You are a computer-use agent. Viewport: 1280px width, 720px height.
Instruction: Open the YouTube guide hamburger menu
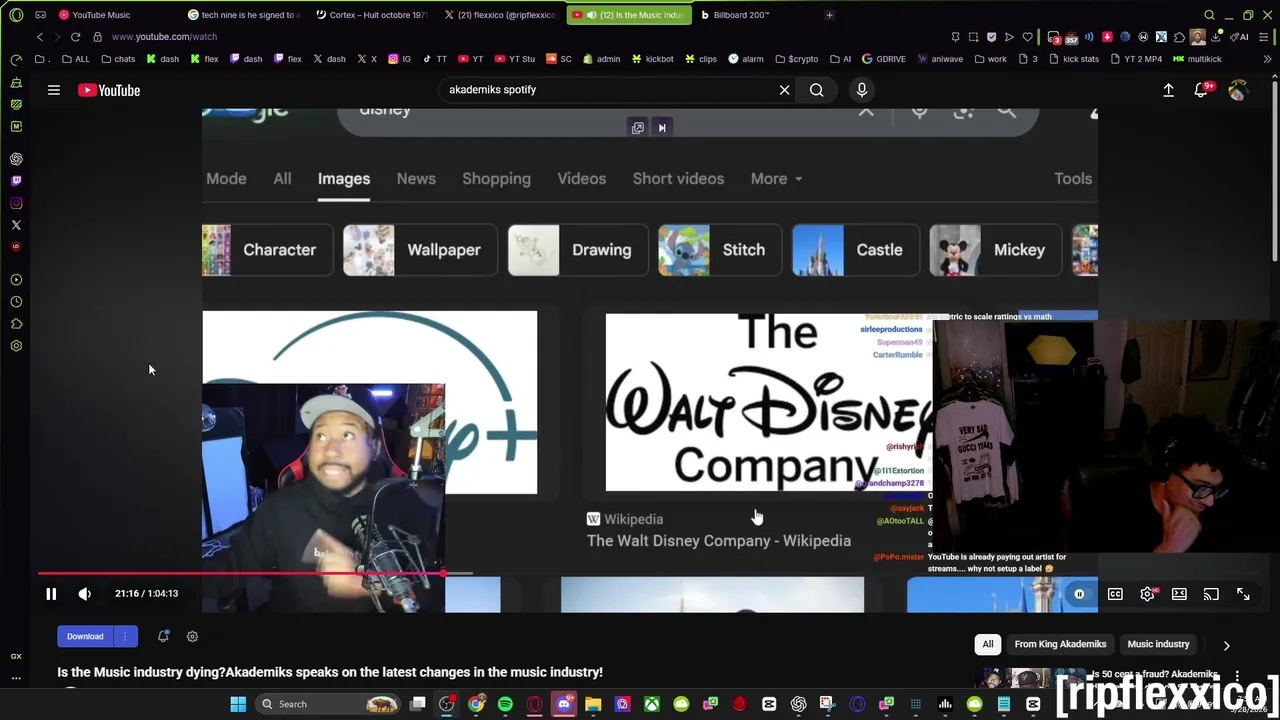[x=54, y=90]
